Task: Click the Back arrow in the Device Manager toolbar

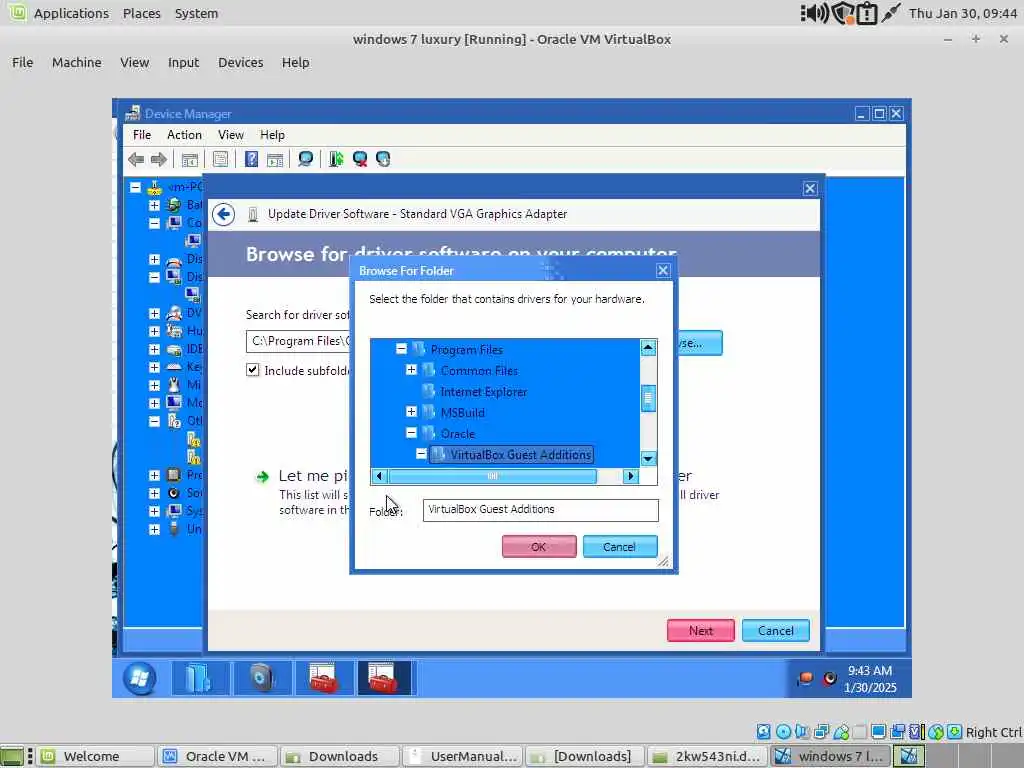Action: click(x=136, y=159)
